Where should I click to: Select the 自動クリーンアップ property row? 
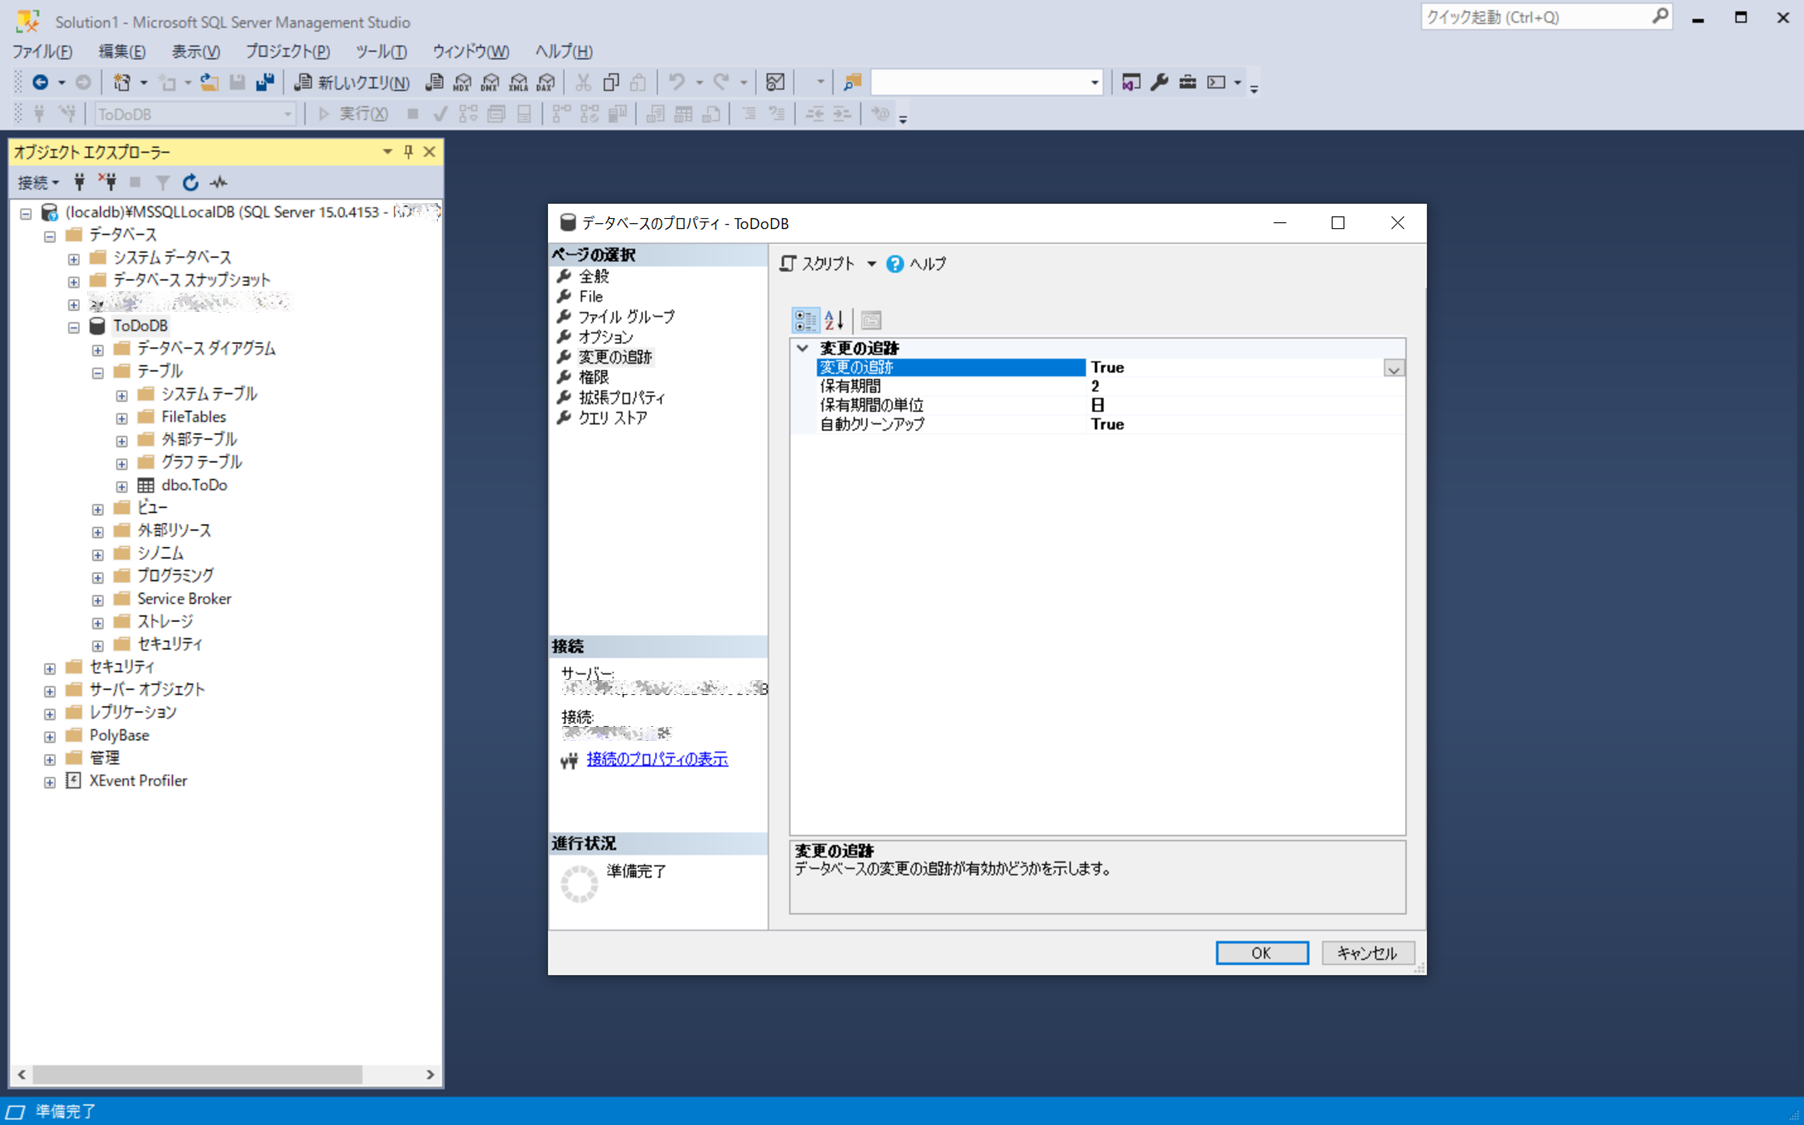[x=1109, y=424]
